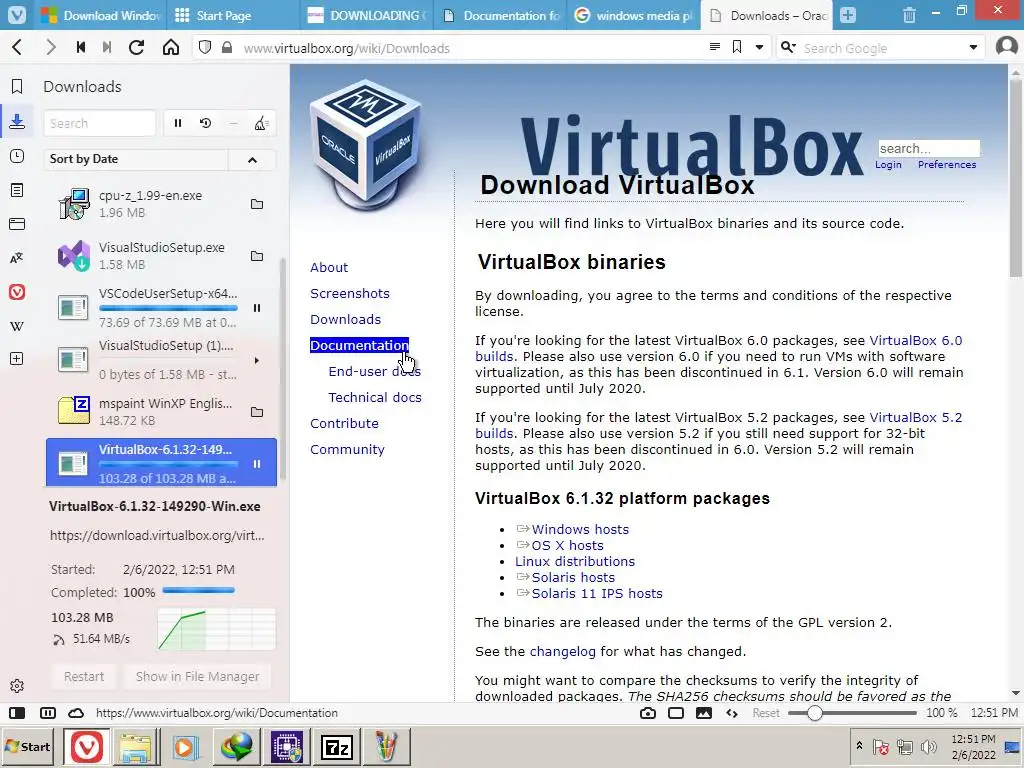Open the Technical docs link
The image size is (1024, 768).
375,397
